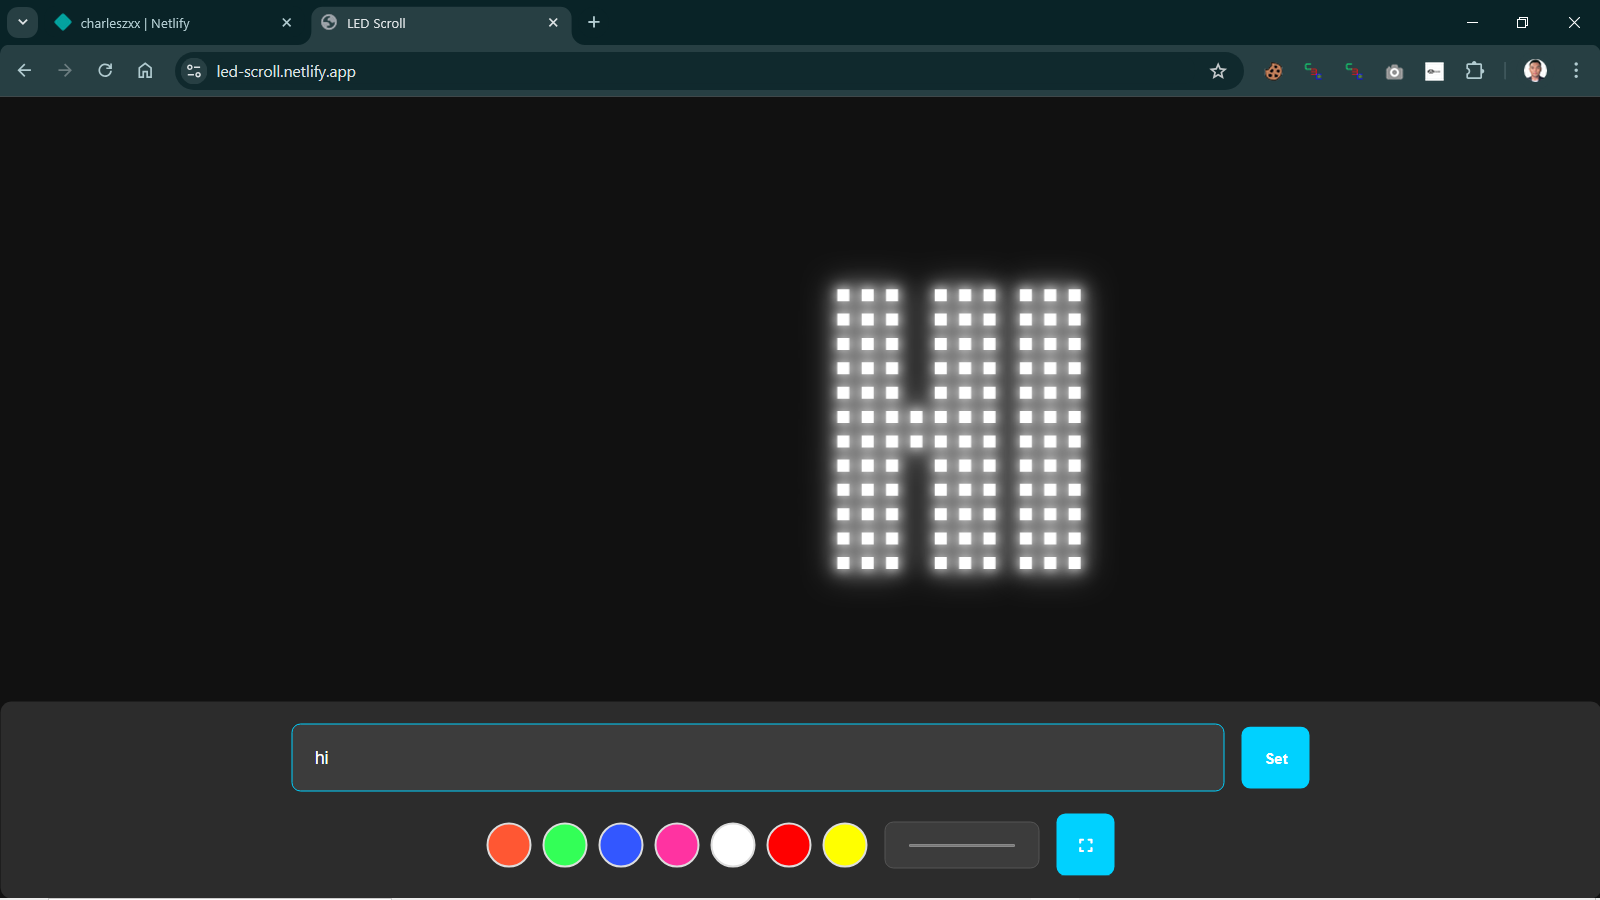Pick the red color swatch
Image resolution: width=1600 pixels, height=900 pixels.
coord(789,845)
